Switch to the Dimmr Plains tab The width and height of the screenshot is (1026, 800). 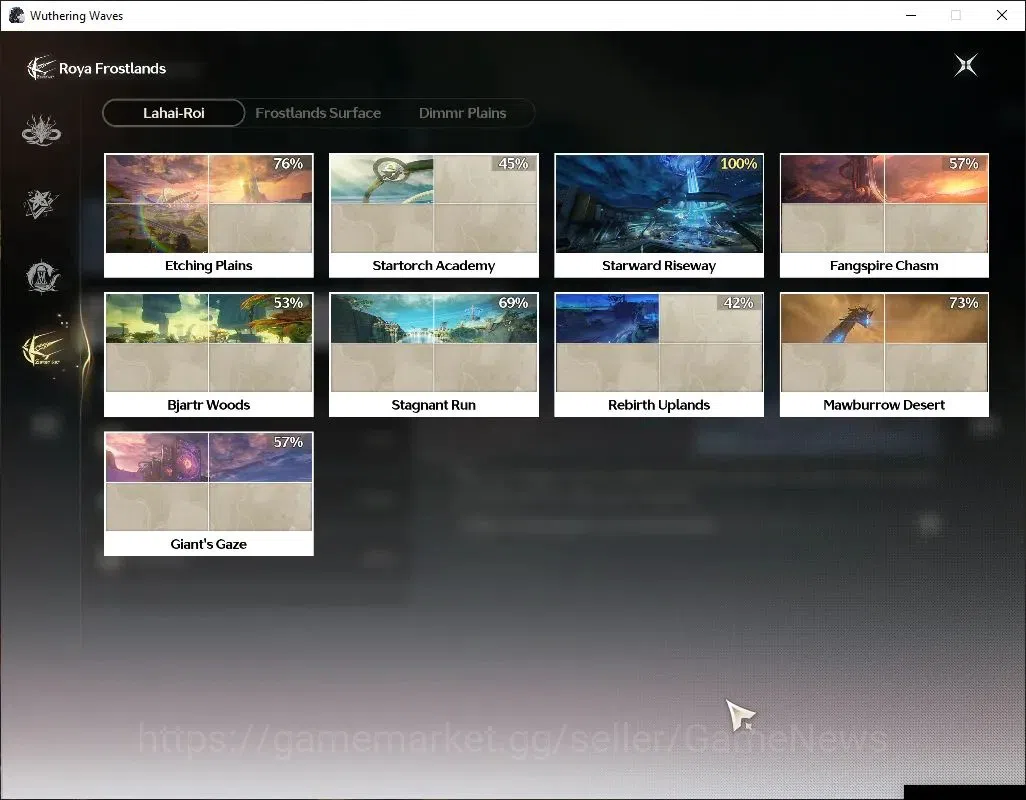click(463, 113)
